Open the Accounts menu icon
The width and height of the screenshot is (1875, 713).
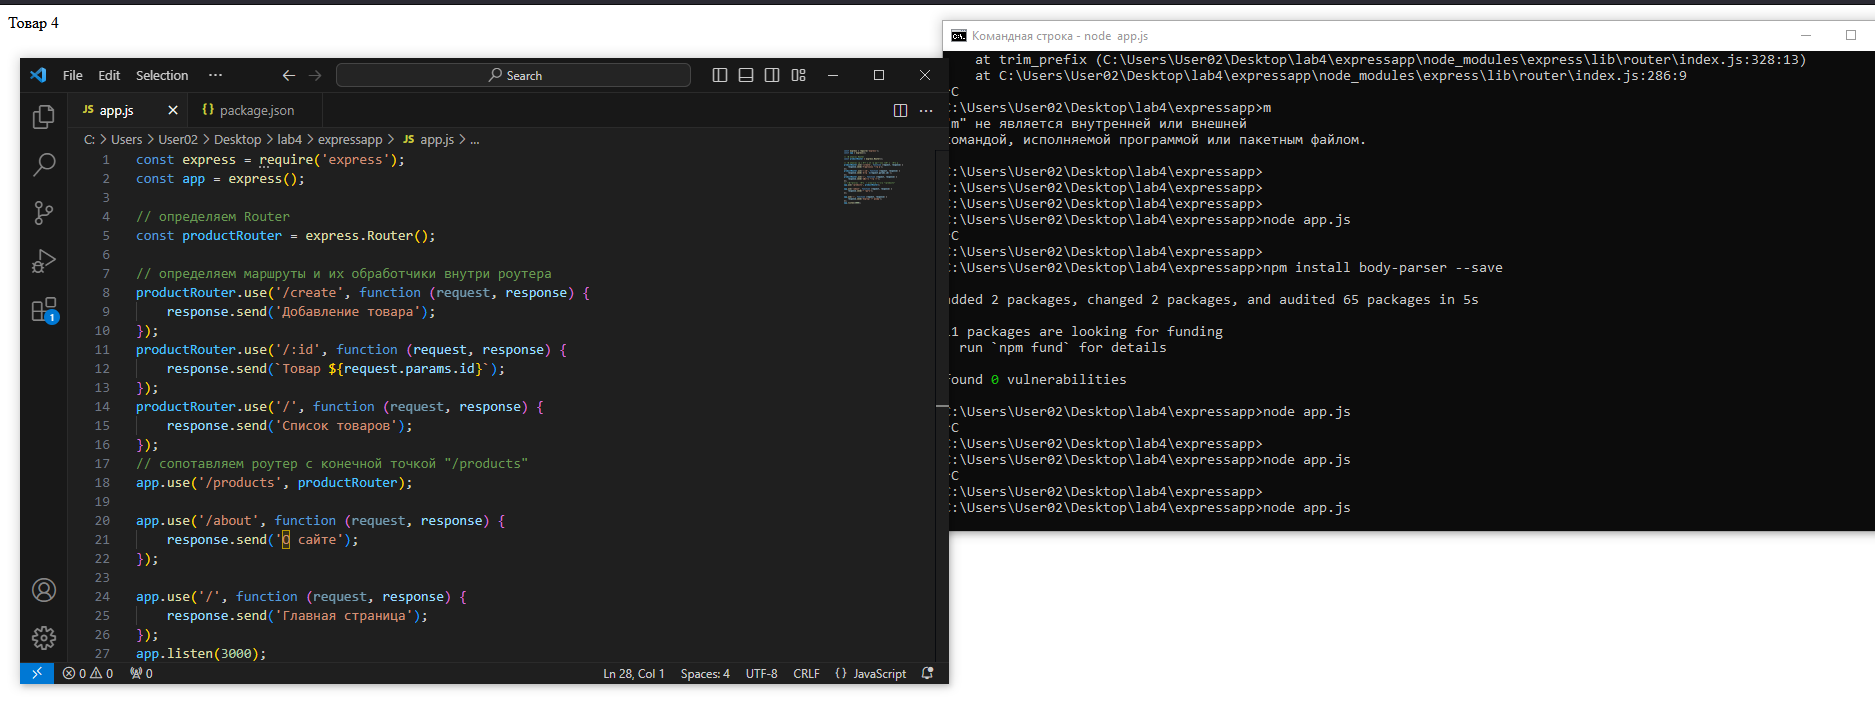click(43, 590)
